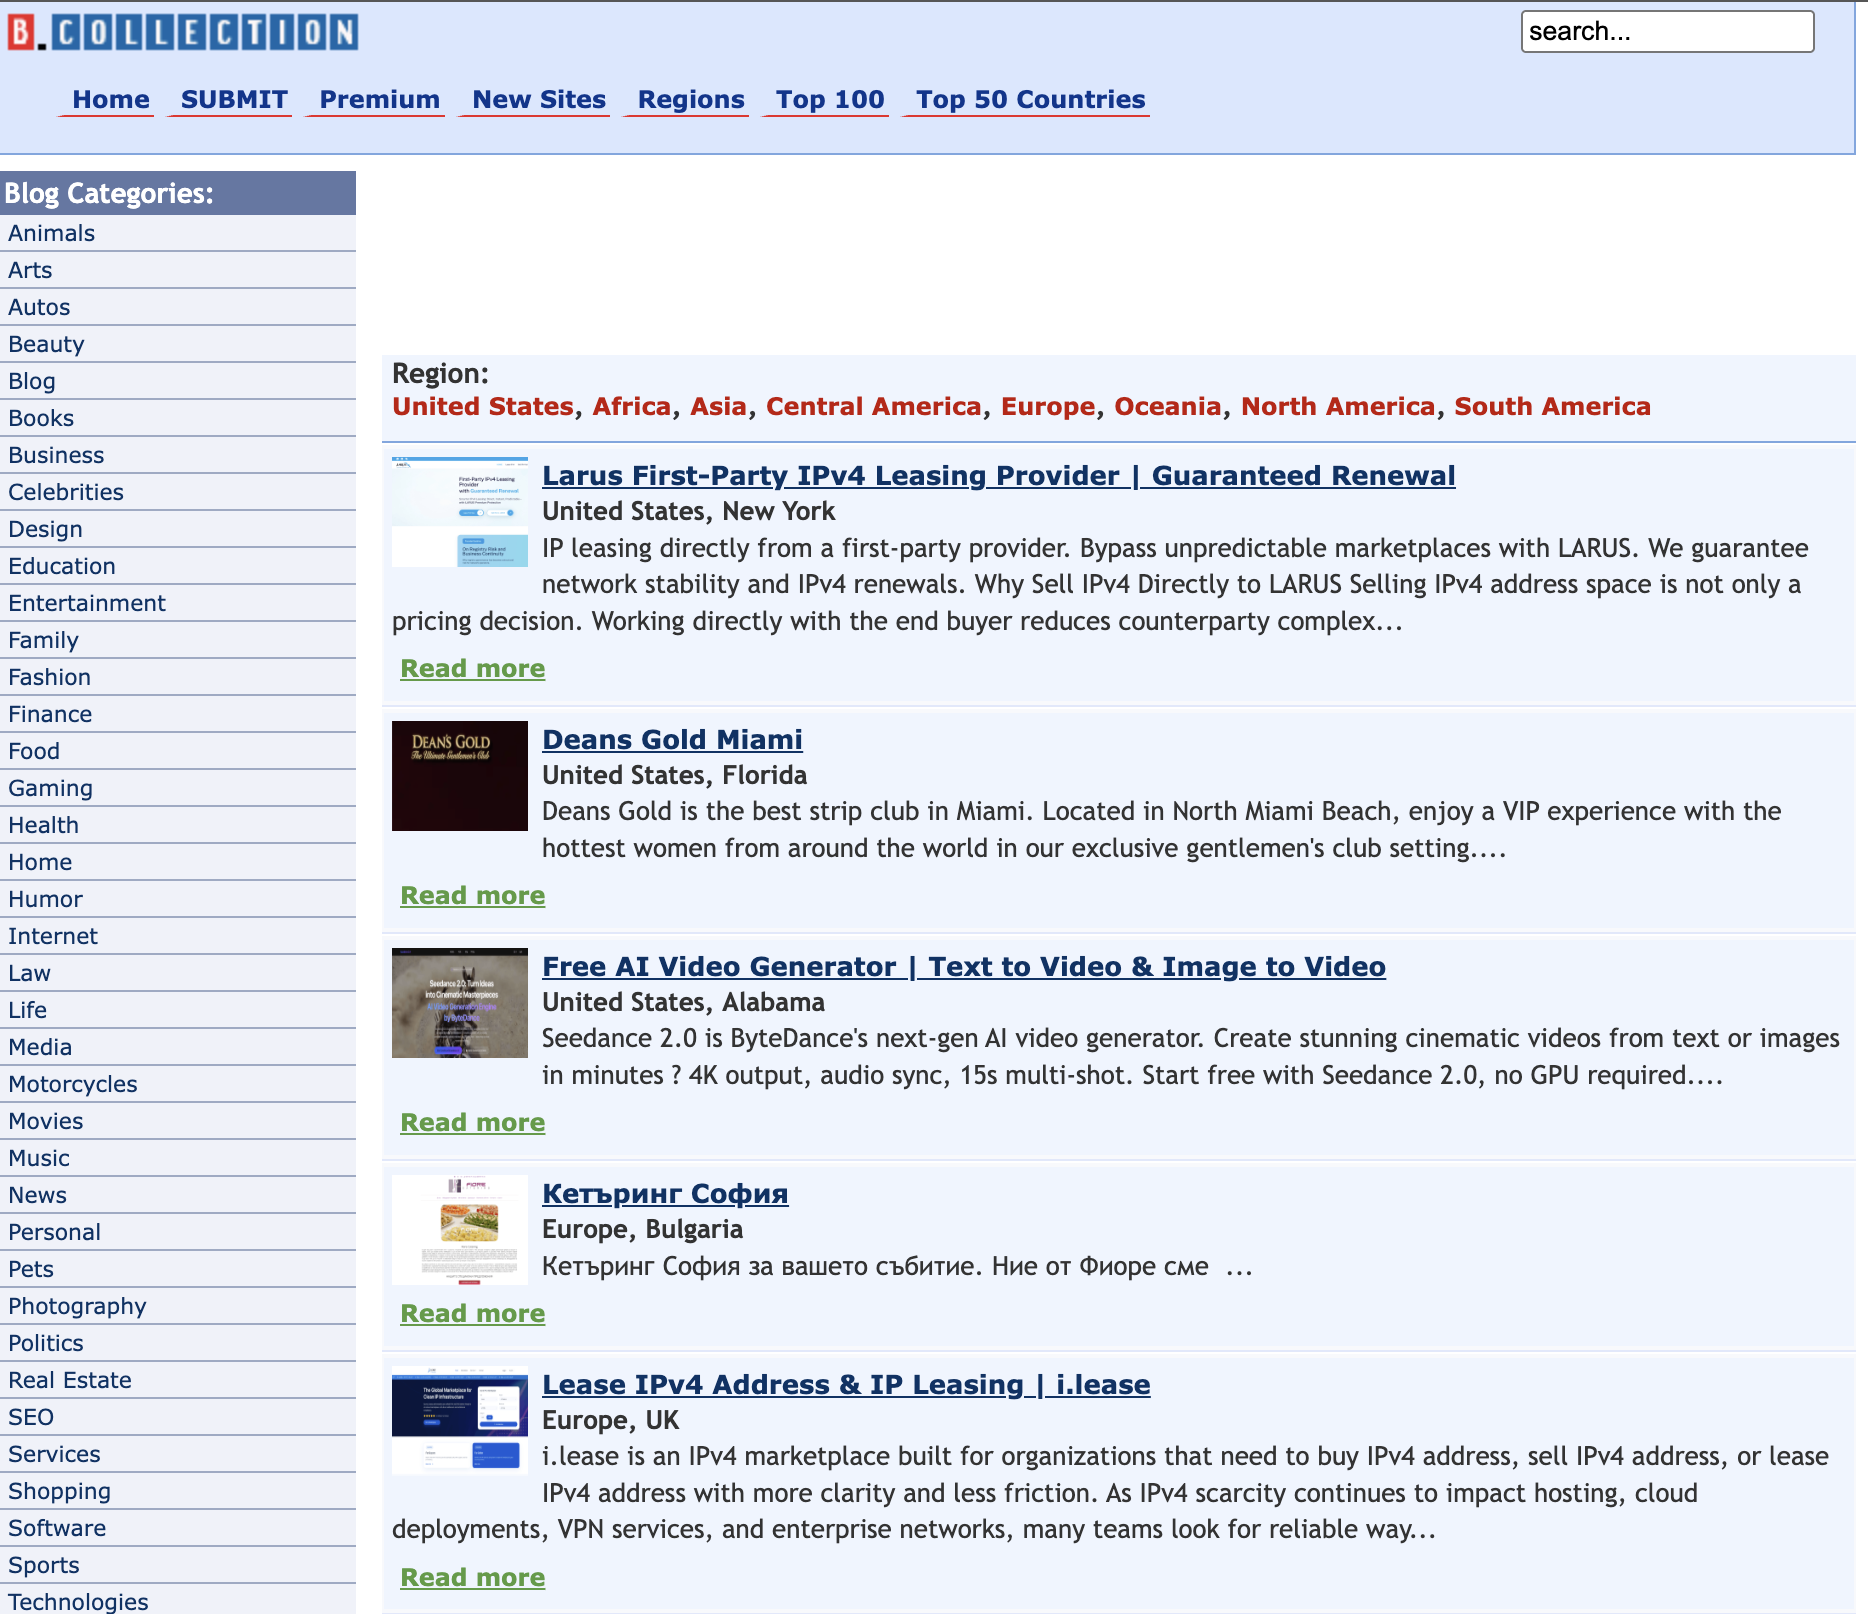Filter by South America region

point(1552,407)
